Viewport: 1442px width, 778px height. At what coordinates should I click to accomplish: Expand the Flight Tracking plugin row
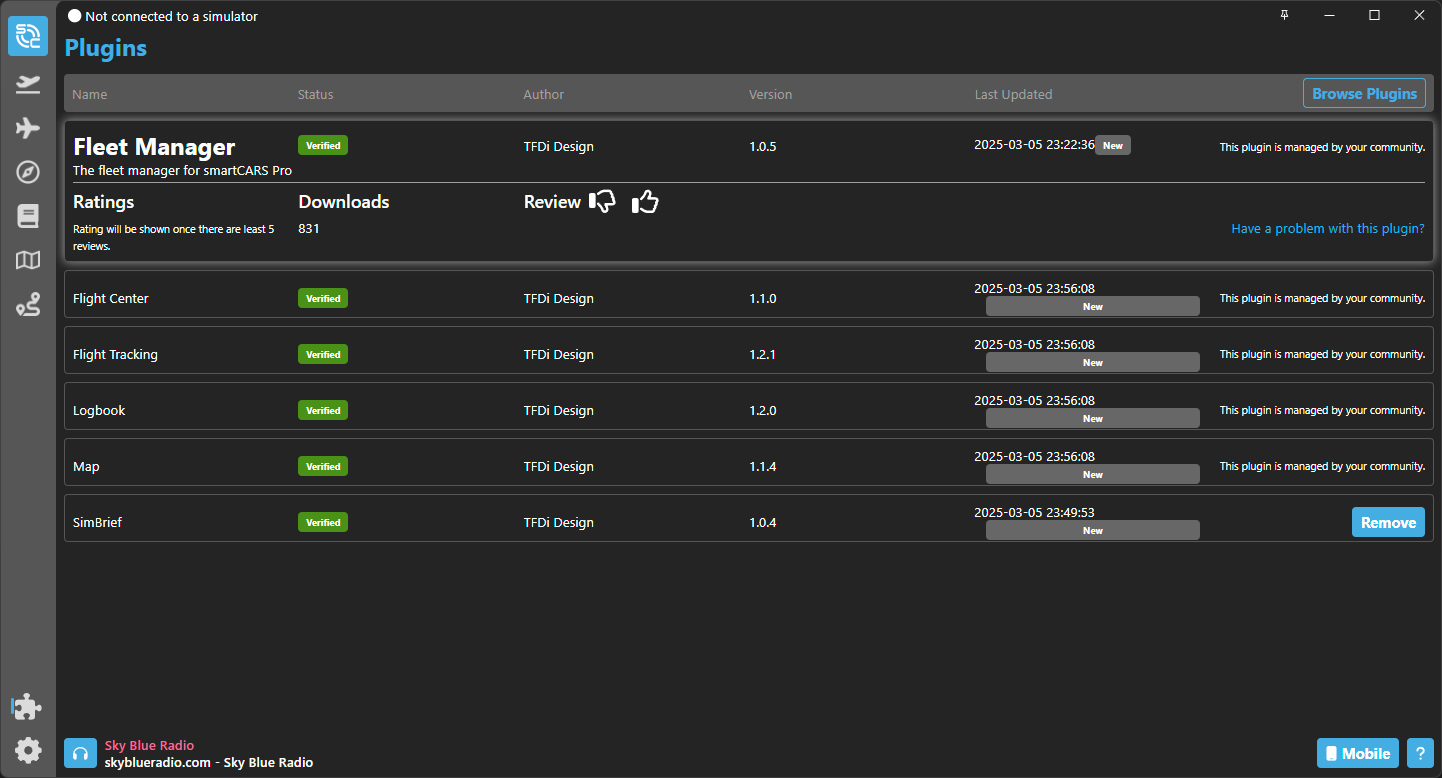click(749, 350)
